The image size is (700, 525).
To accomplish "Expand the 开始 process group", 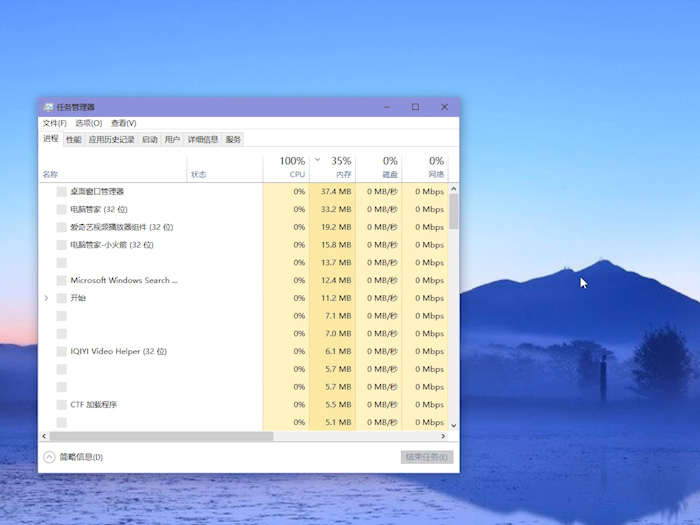I will pyautogui.click(x=46, y=298).
